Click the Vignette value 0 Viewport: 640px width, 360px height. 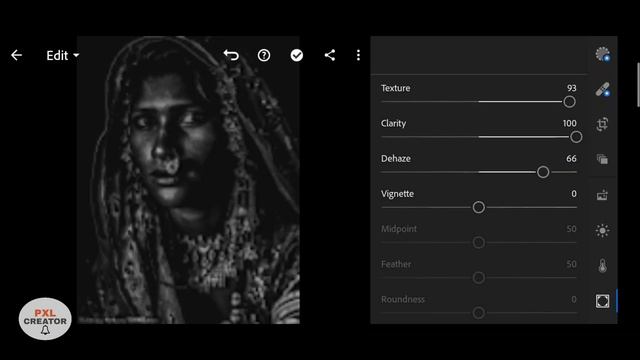tap(574, 193)
